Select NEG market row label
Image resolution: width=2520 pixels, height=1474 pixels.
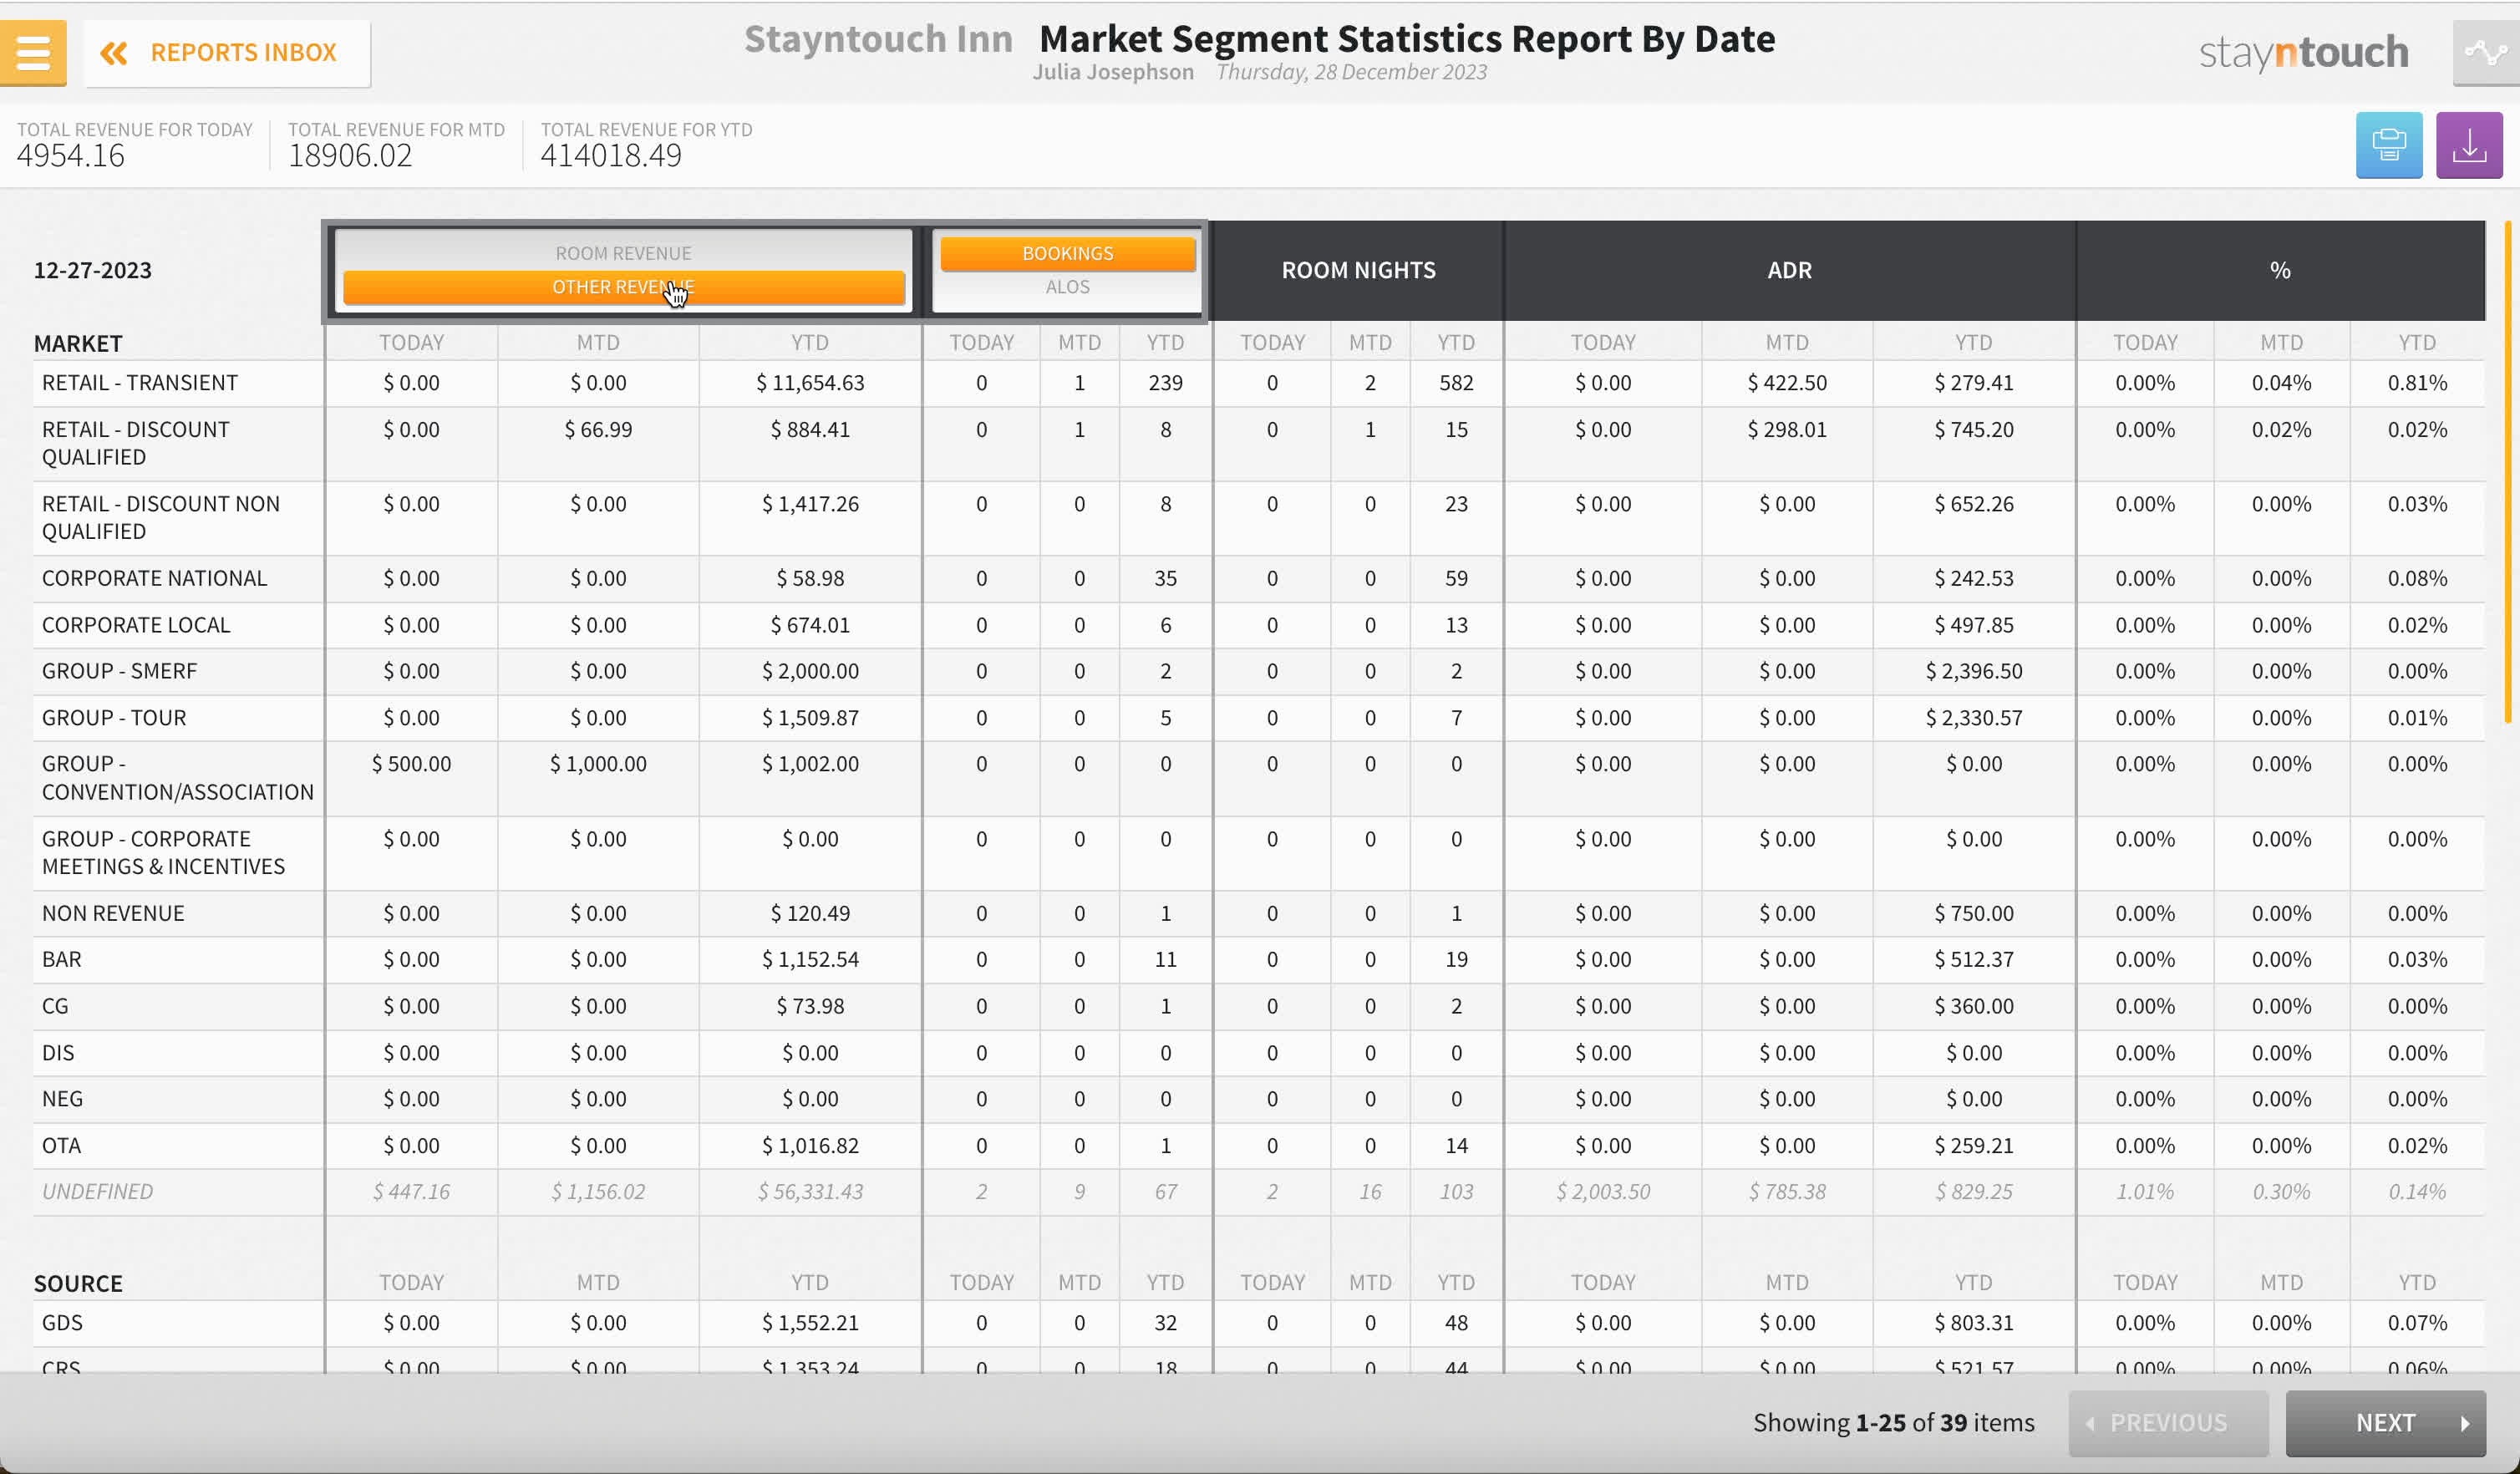pyautogui.click(x=62, y=1099)
